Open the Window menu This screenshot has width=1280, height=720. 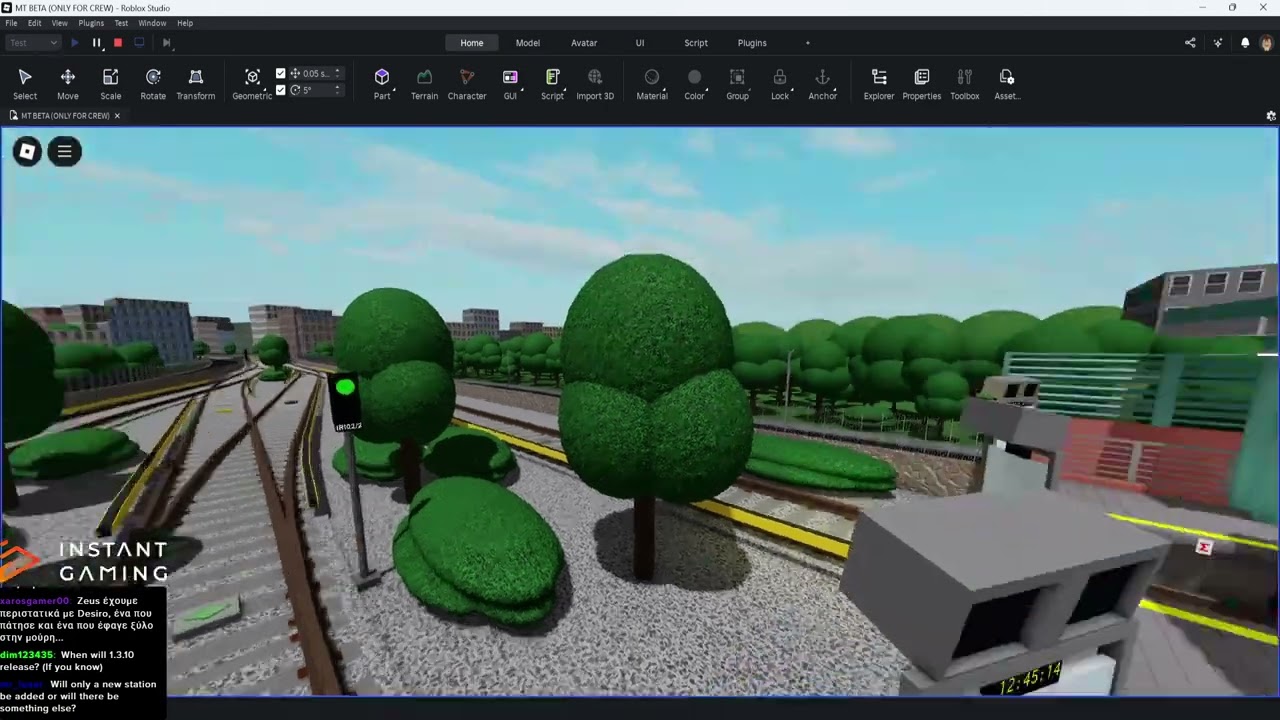click(x=152, y=23)
